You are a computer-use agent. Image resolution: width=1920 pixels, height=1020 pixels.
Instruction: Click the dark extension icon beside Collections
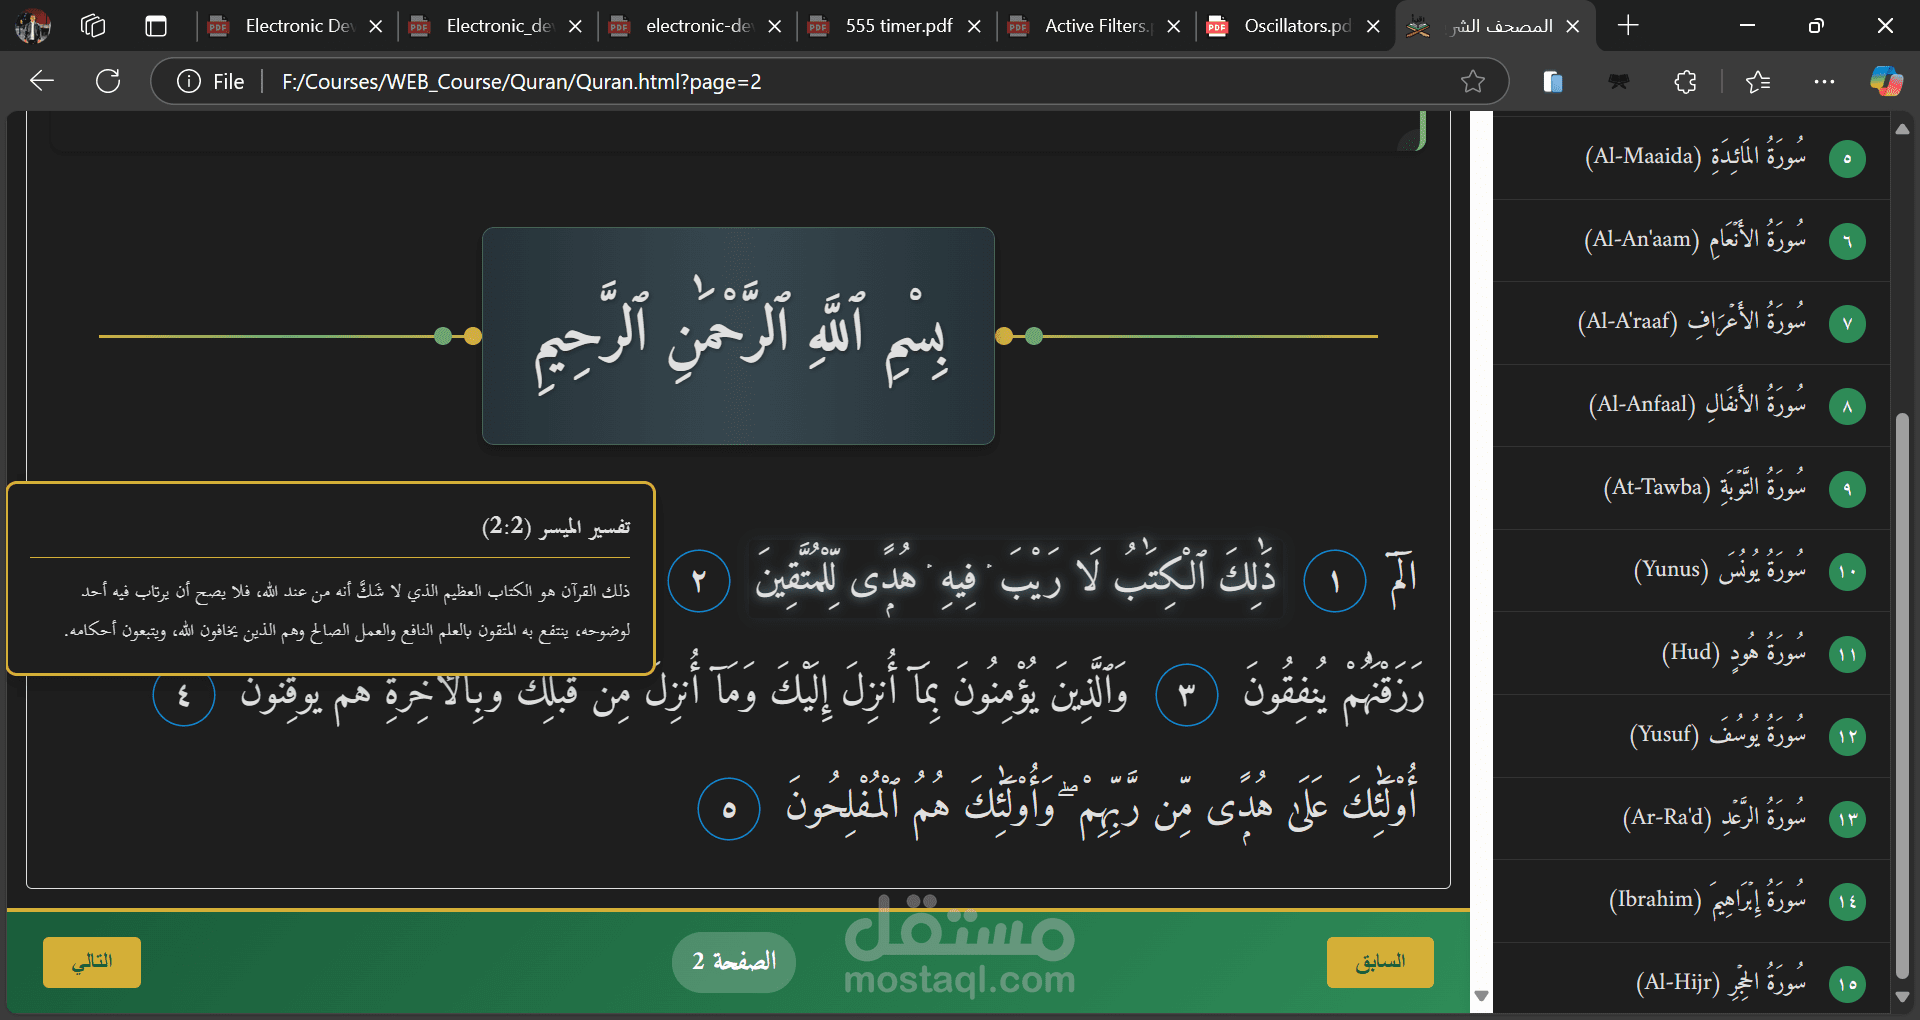[1618, 81]
